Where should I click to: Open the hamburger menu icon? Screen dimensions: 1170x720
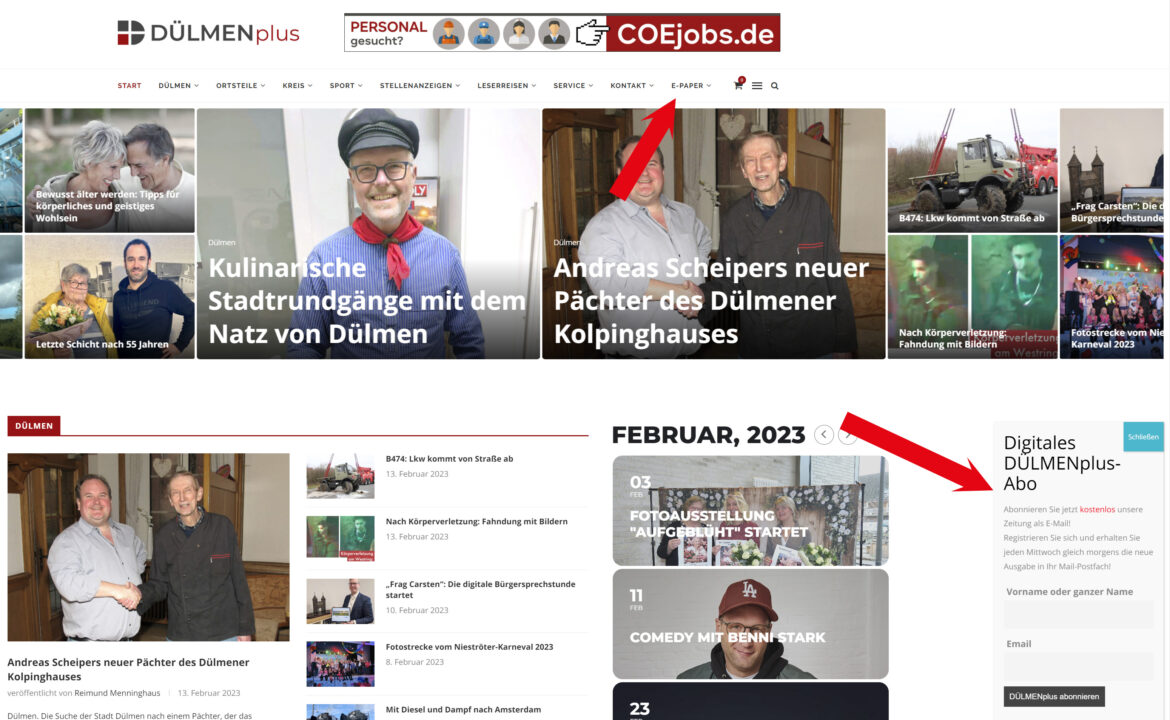coord(757,86)
